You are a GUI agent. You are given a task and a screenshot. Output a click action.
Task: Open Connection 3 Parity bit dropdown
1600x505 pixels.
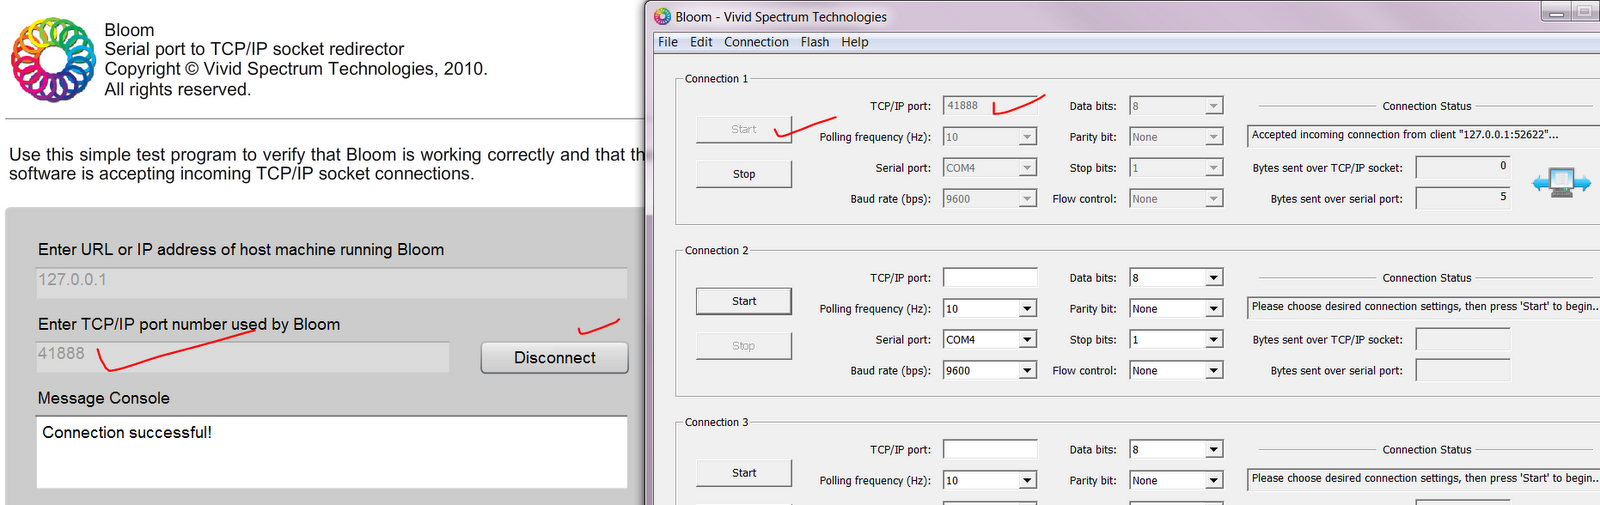click(x=1176, y=481)
